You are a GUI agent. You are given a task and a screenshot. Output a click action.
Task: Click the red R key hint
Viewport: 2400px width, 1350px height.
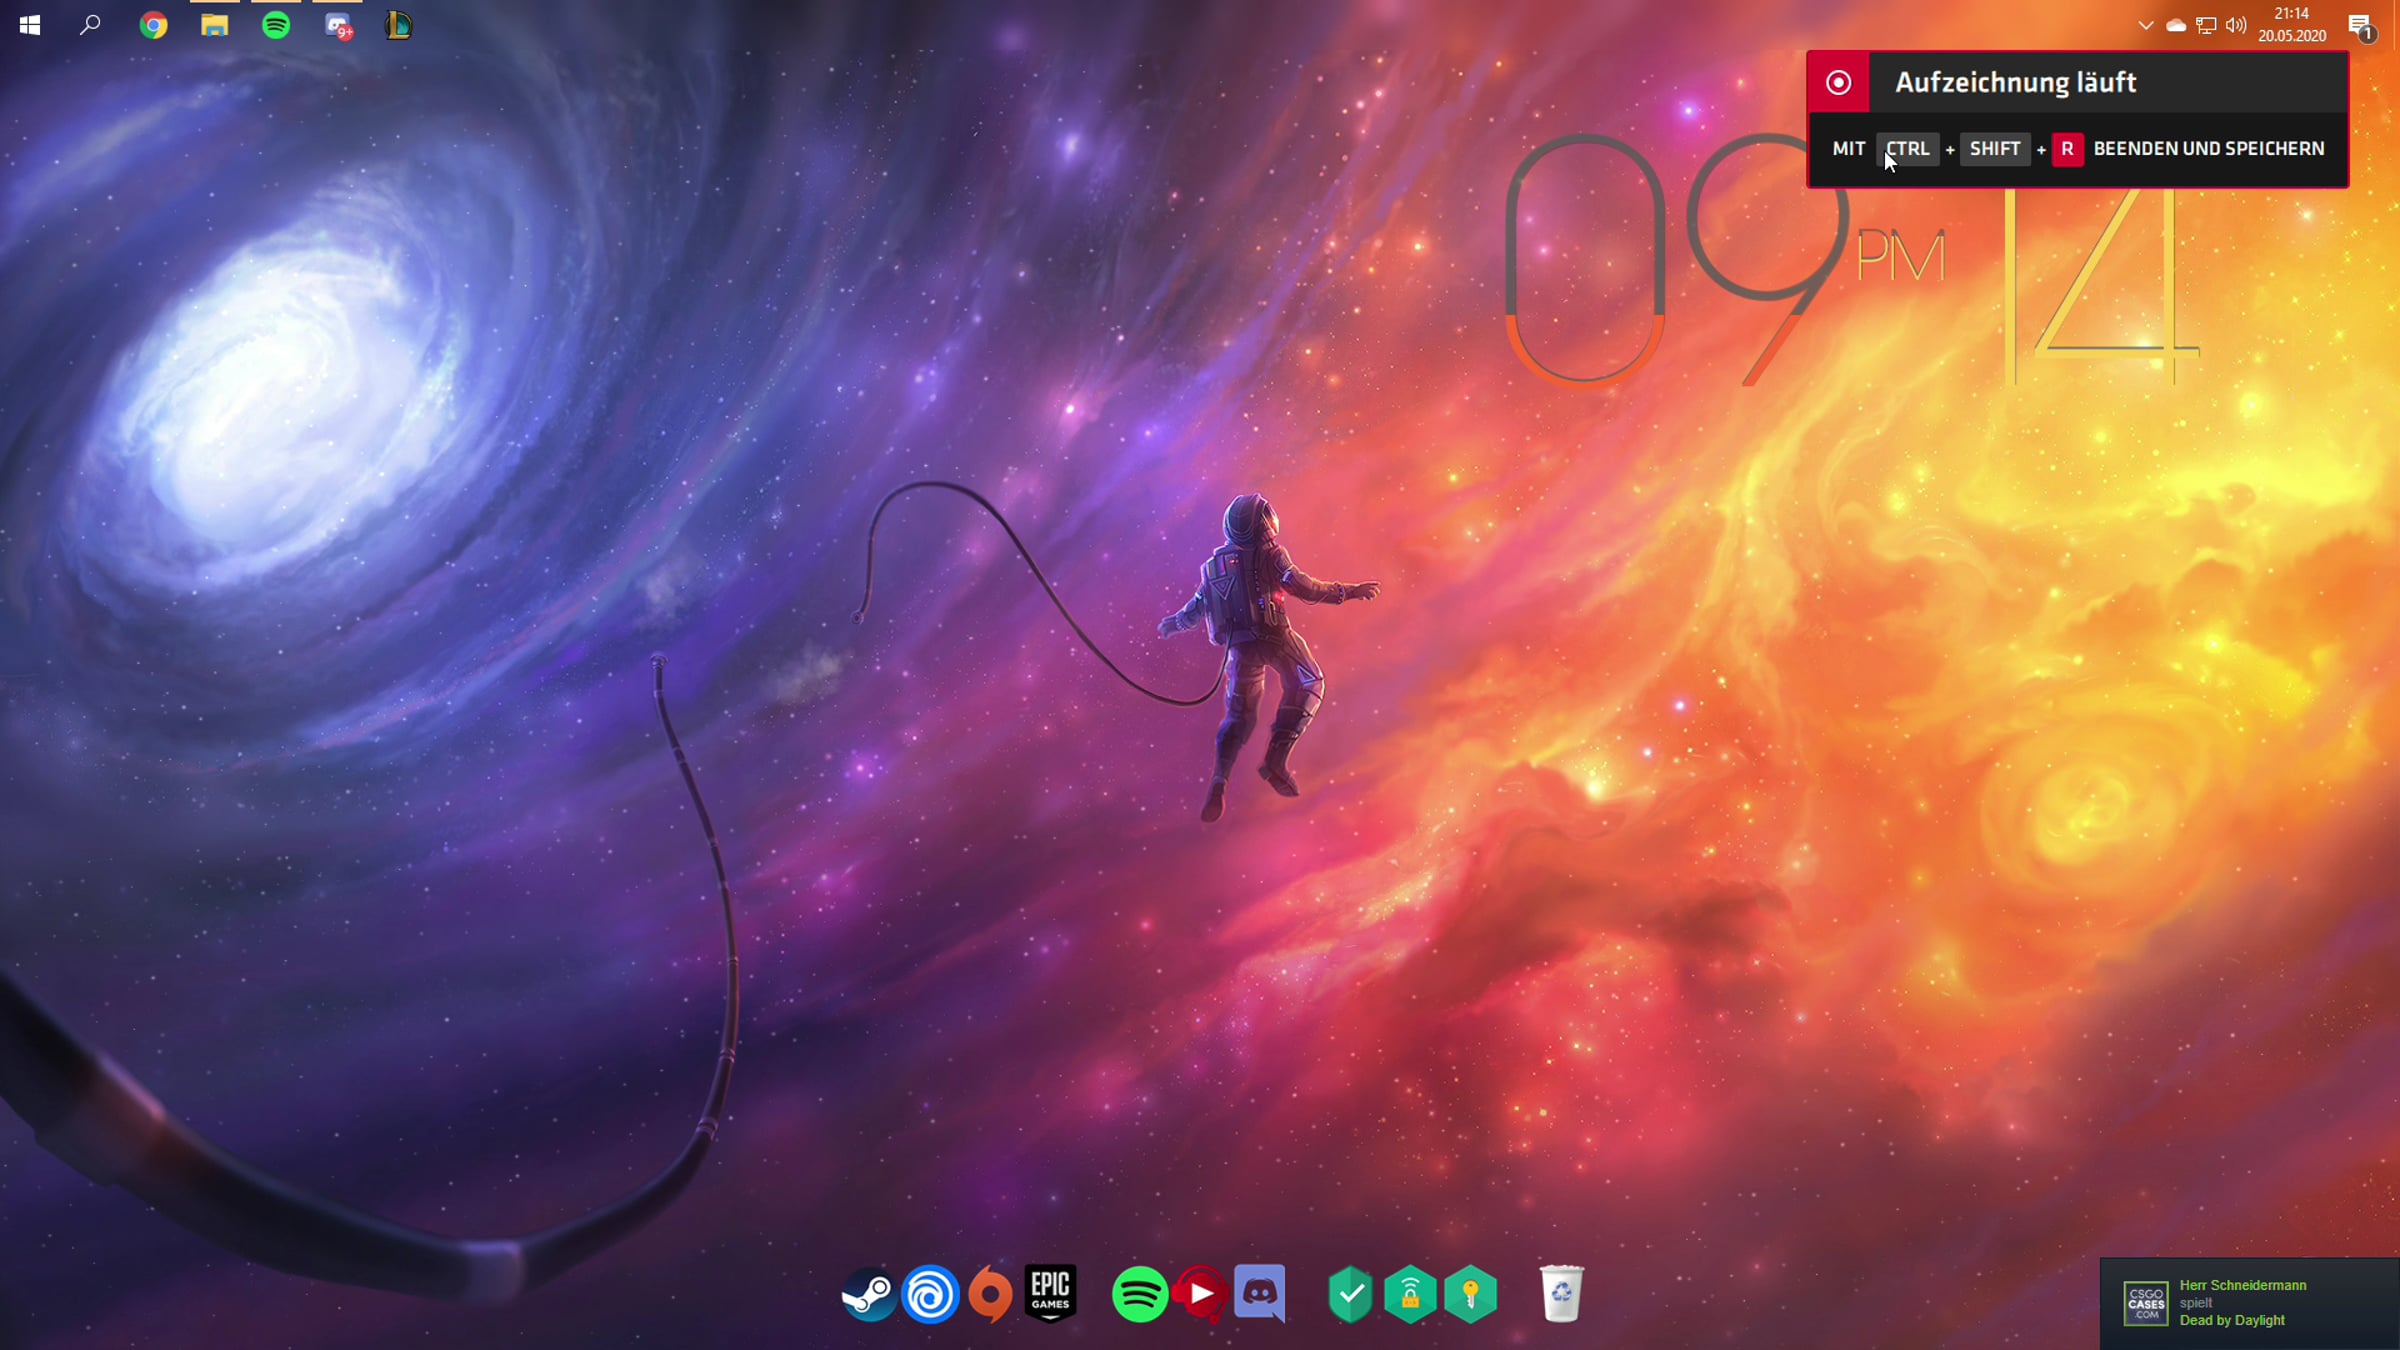2067,149
